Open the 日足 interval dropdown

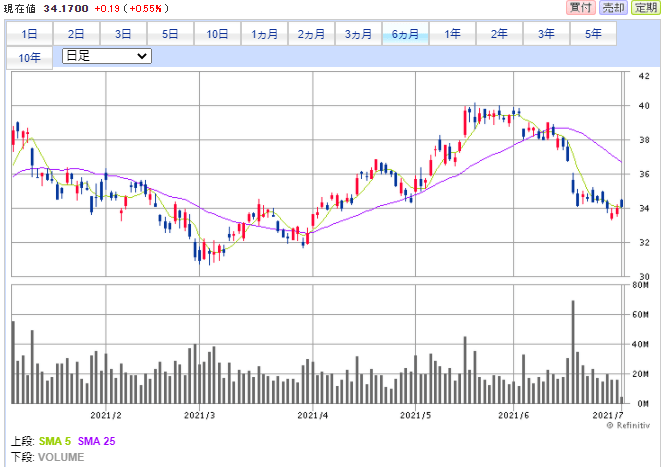[106, 56]
